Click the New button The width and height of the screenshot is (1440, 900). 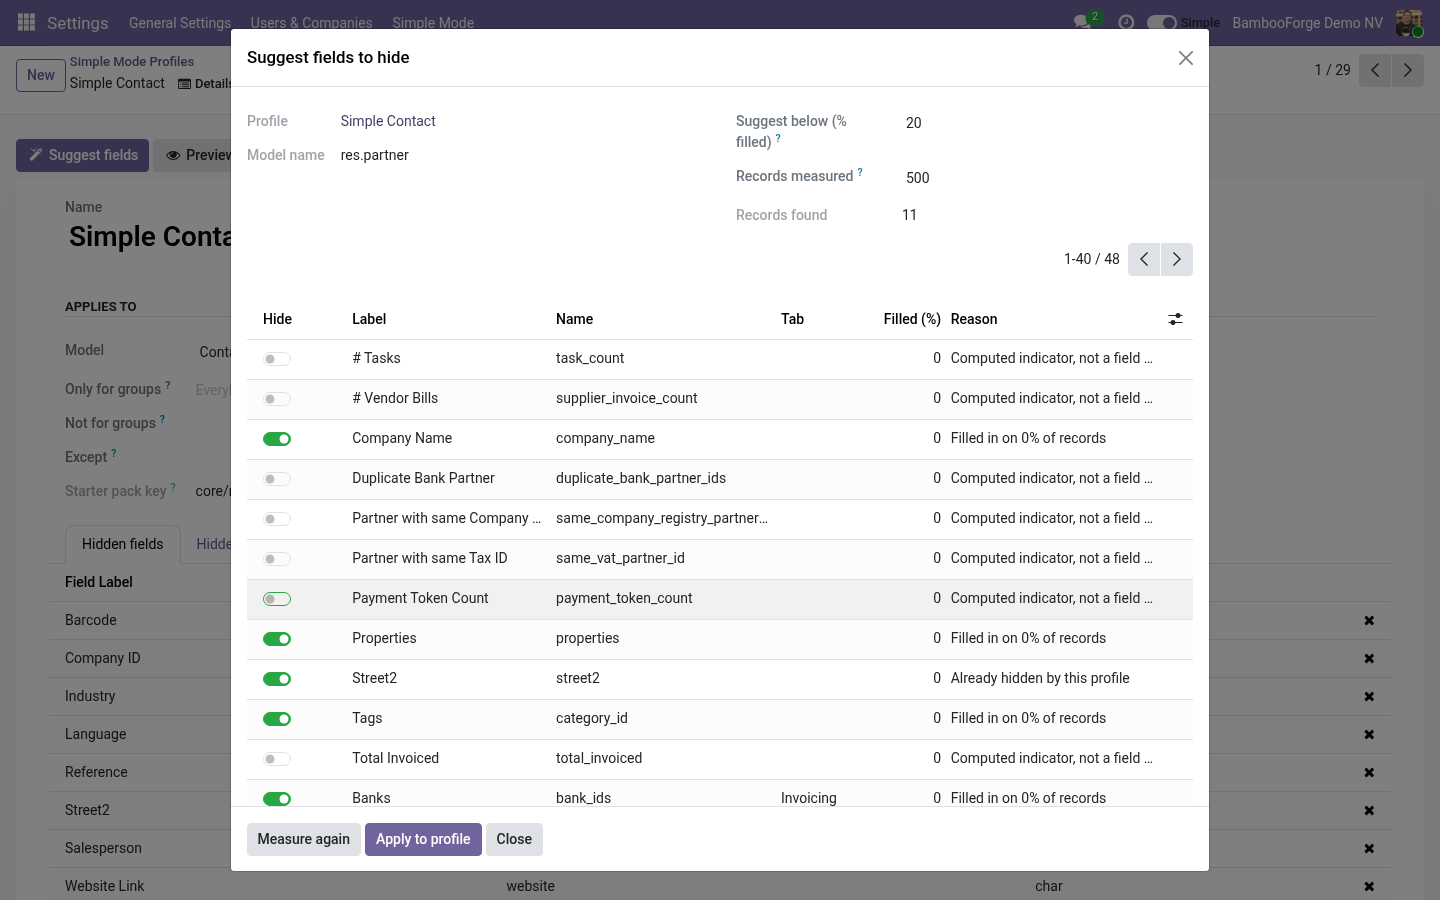tap(41, 75)
